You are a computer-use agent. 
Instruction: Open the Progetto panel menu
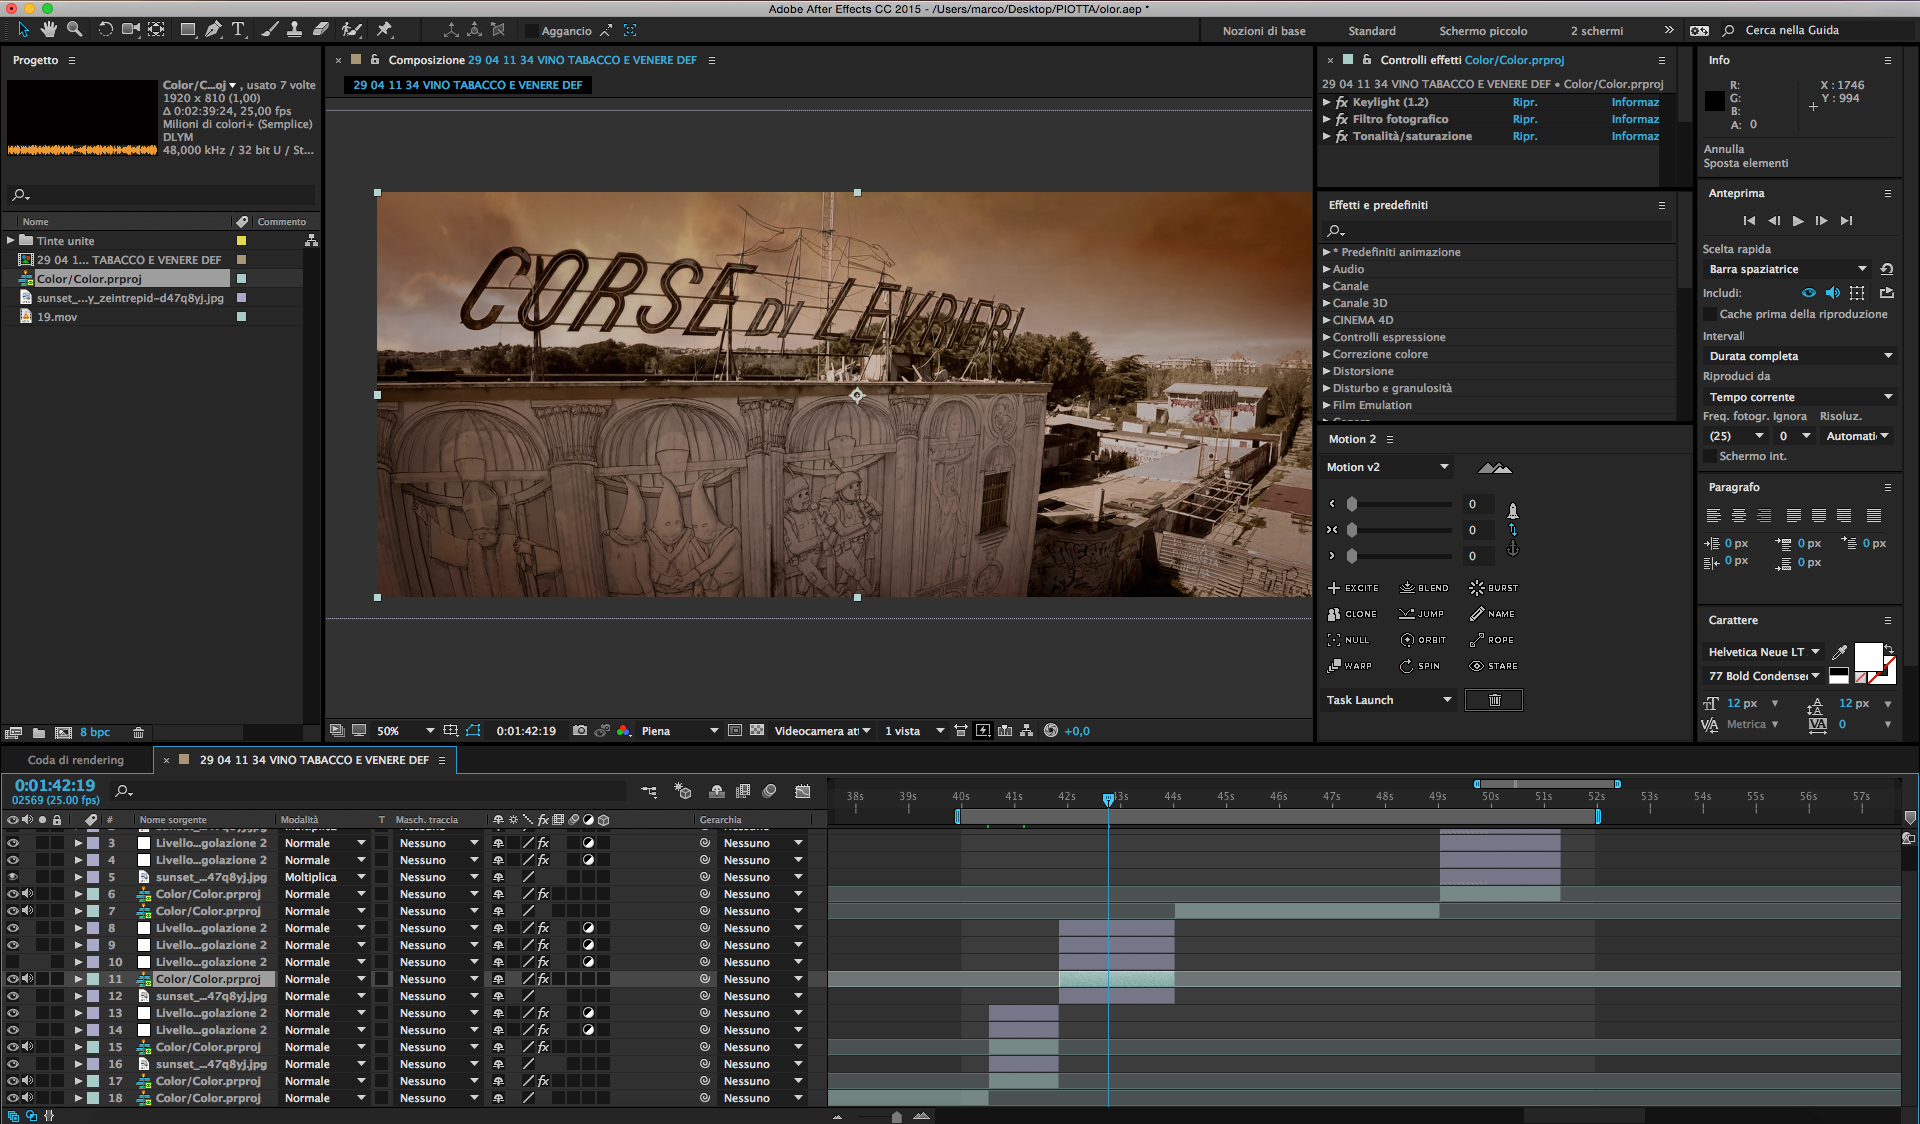(72, 60)
